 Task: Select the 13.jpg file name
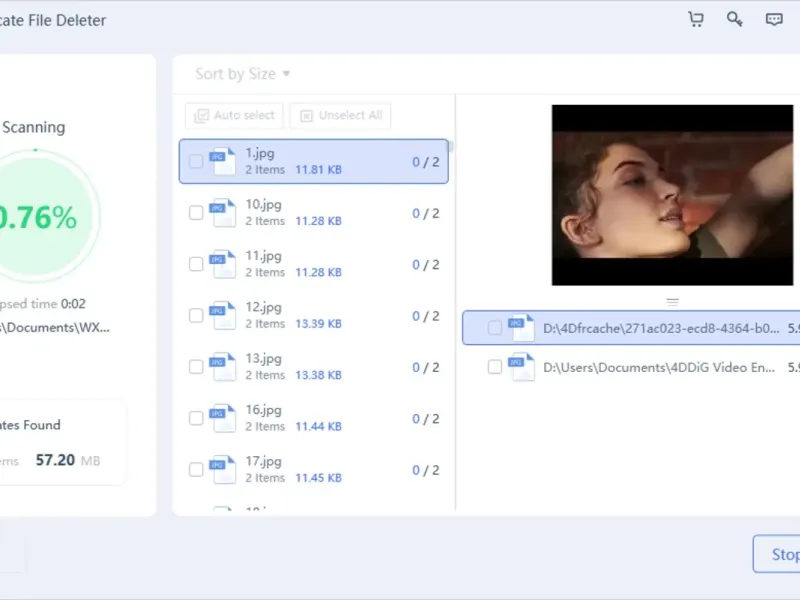(x=263, y=359)
